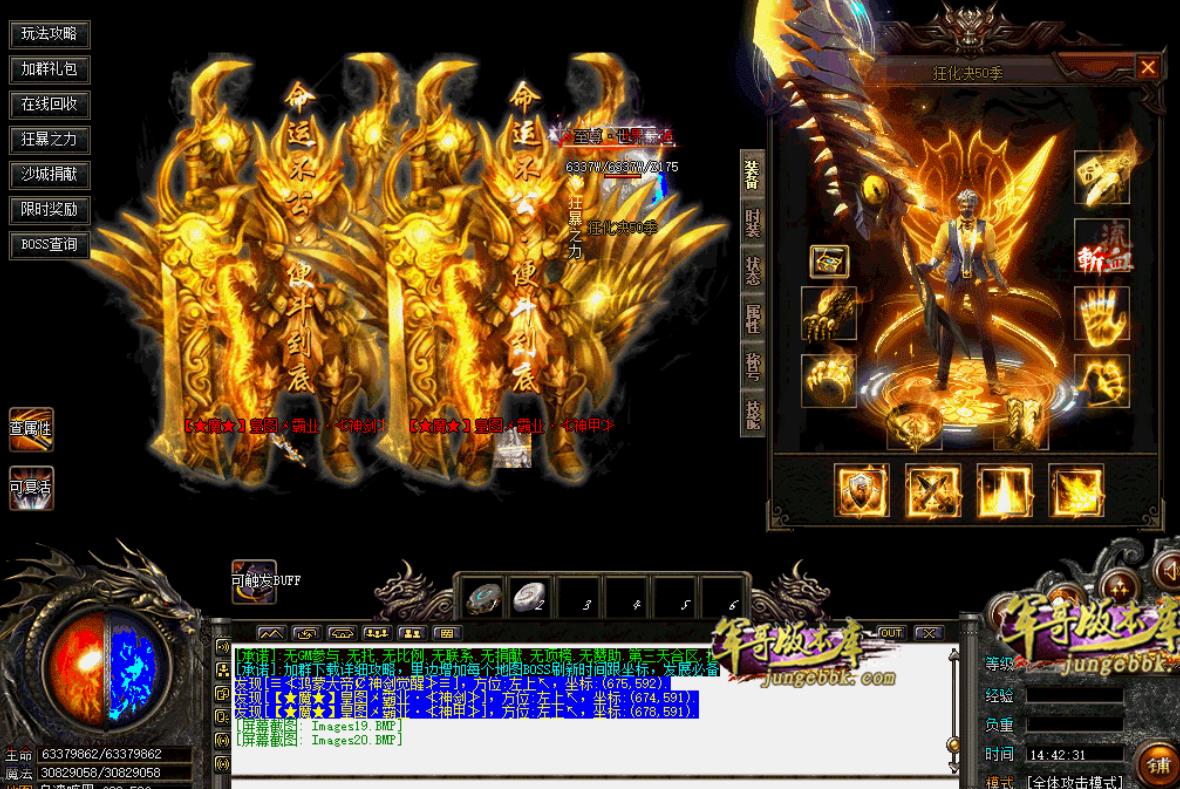Click the 查属性 icon

(x=31, y=429)
